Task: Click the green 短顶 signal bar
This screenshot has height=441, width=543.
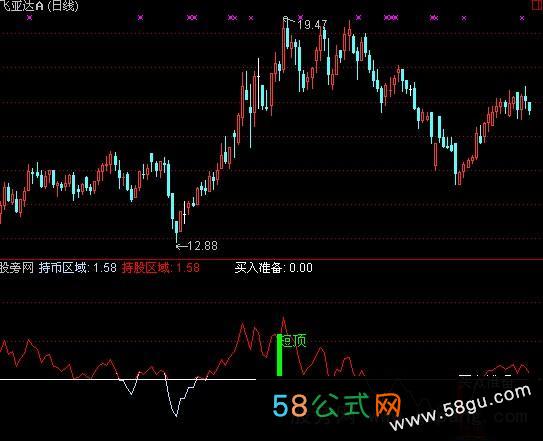Action: (279, 355)
